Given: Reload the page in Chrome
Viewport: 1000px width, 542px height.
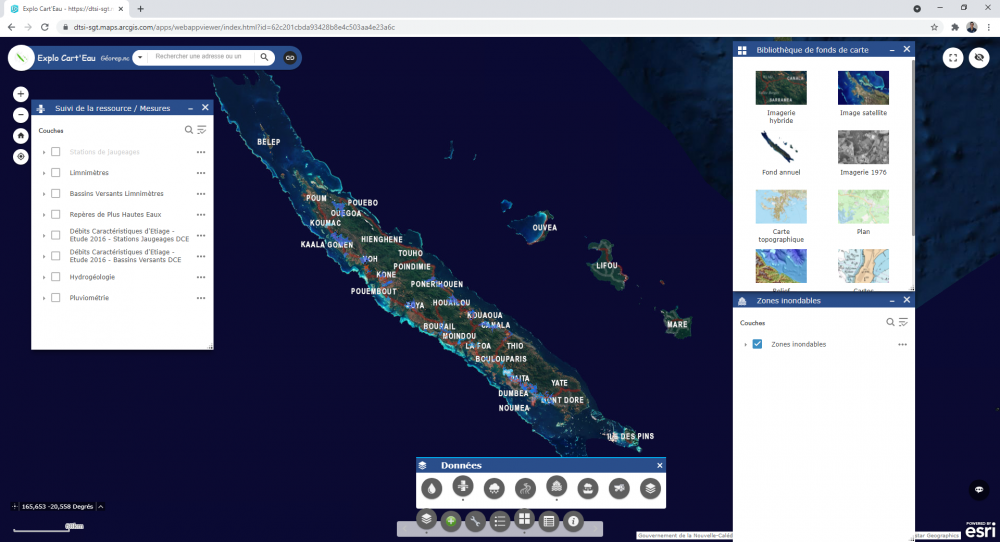Looking at the screenshot, I should 45,27.
